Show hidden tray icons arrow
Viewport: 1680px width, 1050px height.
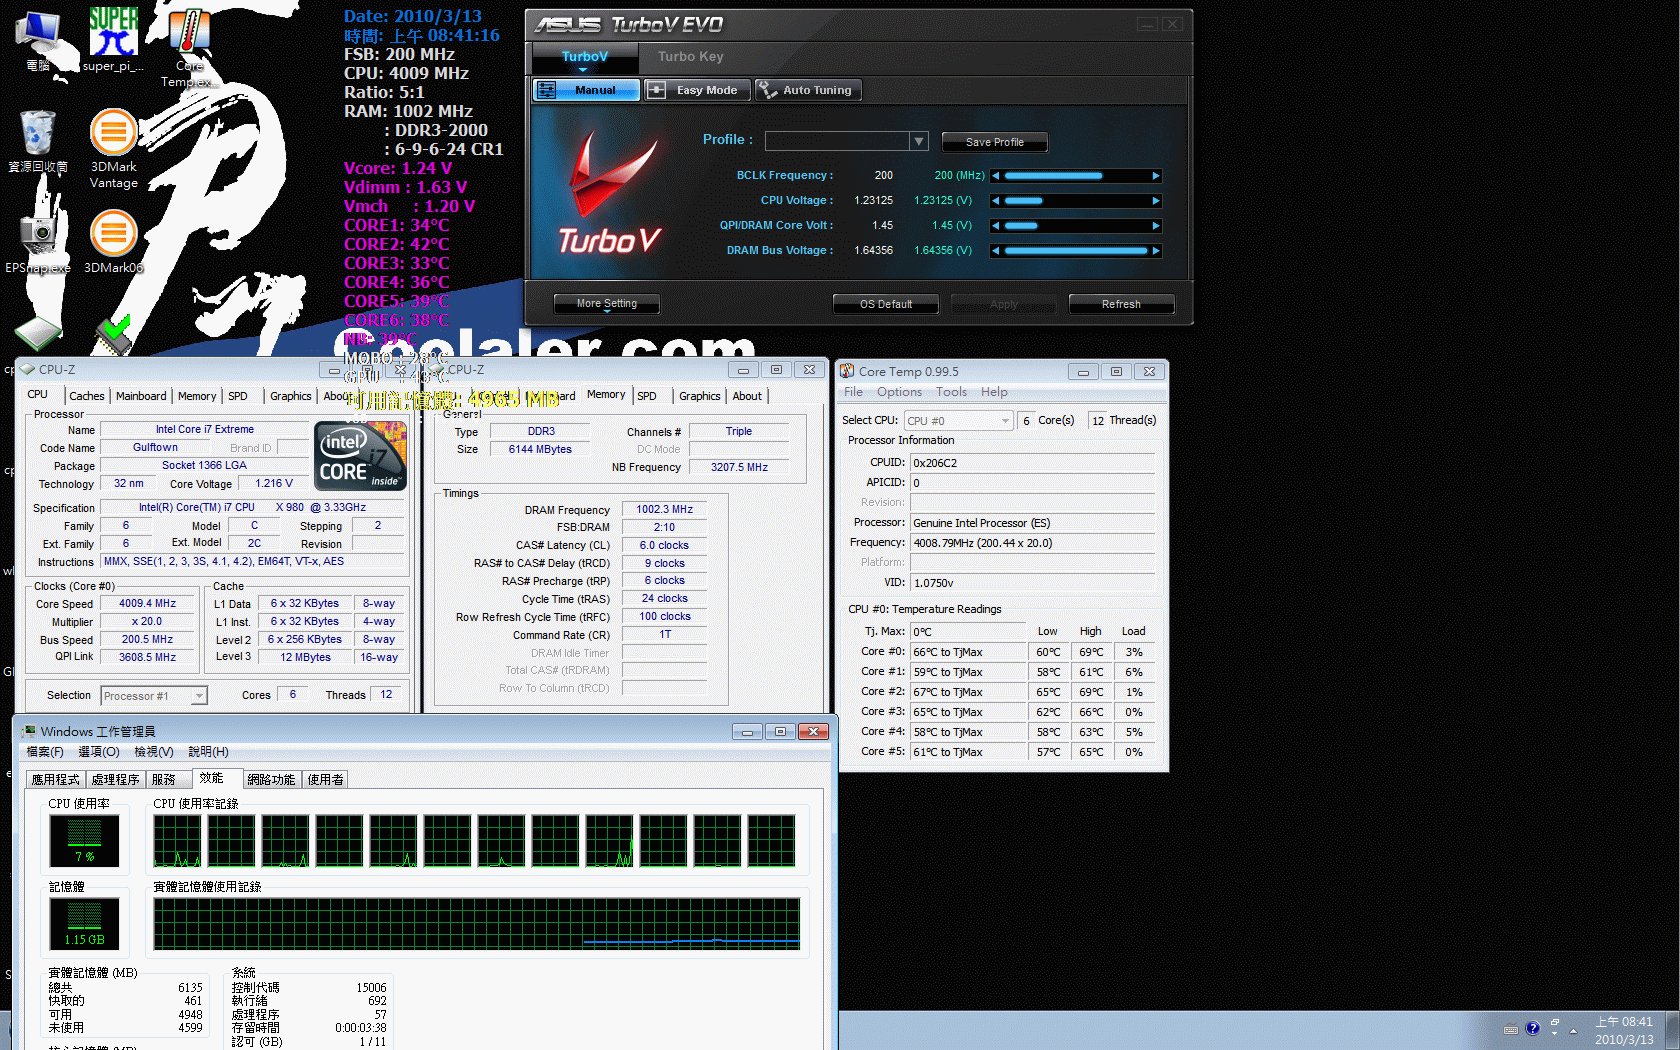[x=1573, y=1030]
